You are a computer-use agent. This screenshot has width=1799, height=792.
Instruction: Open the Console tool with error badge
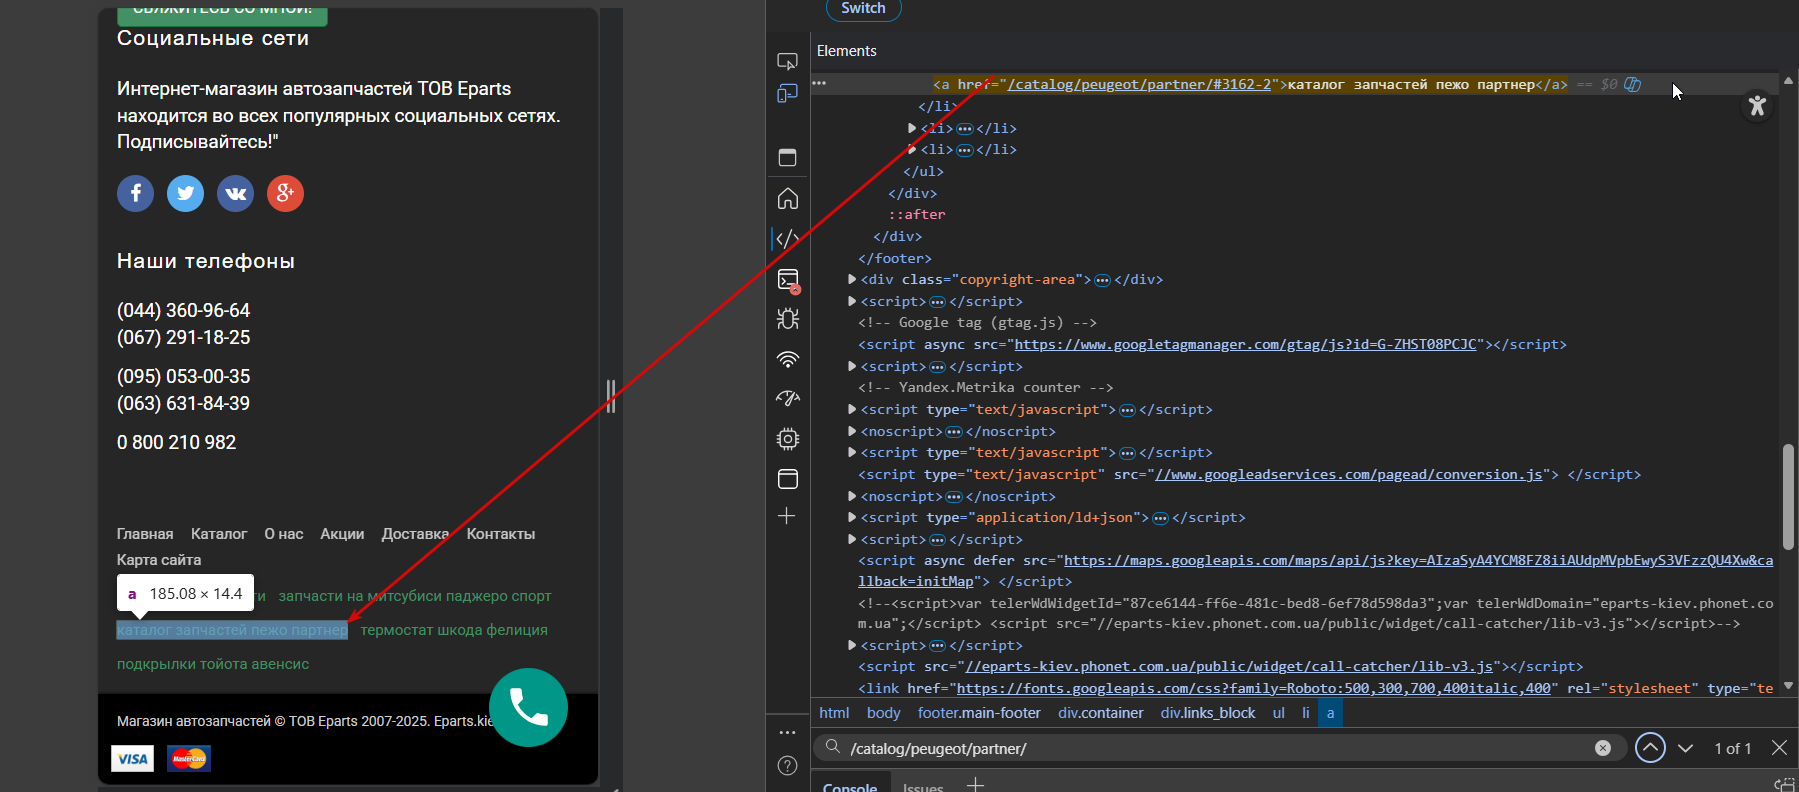coord(788,280)
